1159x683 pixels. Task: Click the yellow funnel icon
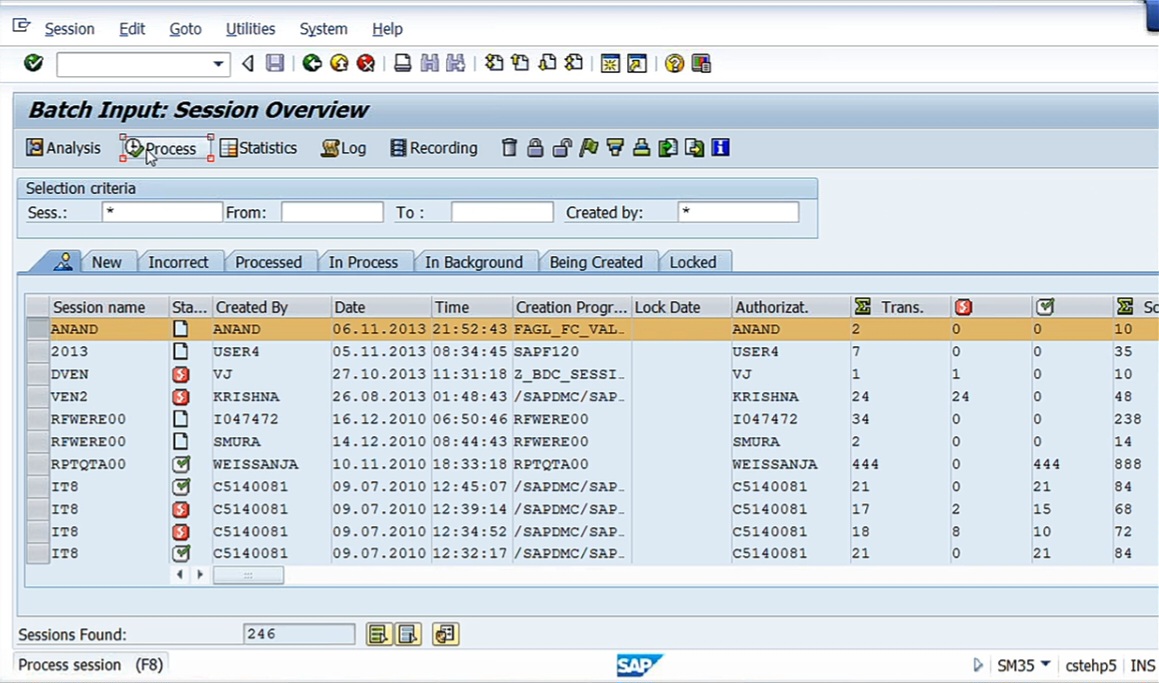(x=615, y=148)
